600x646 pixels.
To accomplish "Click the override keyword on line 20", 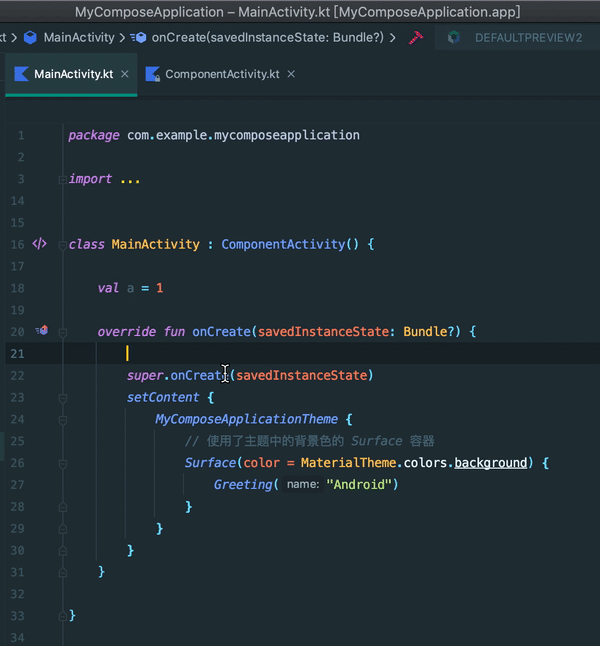I will click(127, 332).
